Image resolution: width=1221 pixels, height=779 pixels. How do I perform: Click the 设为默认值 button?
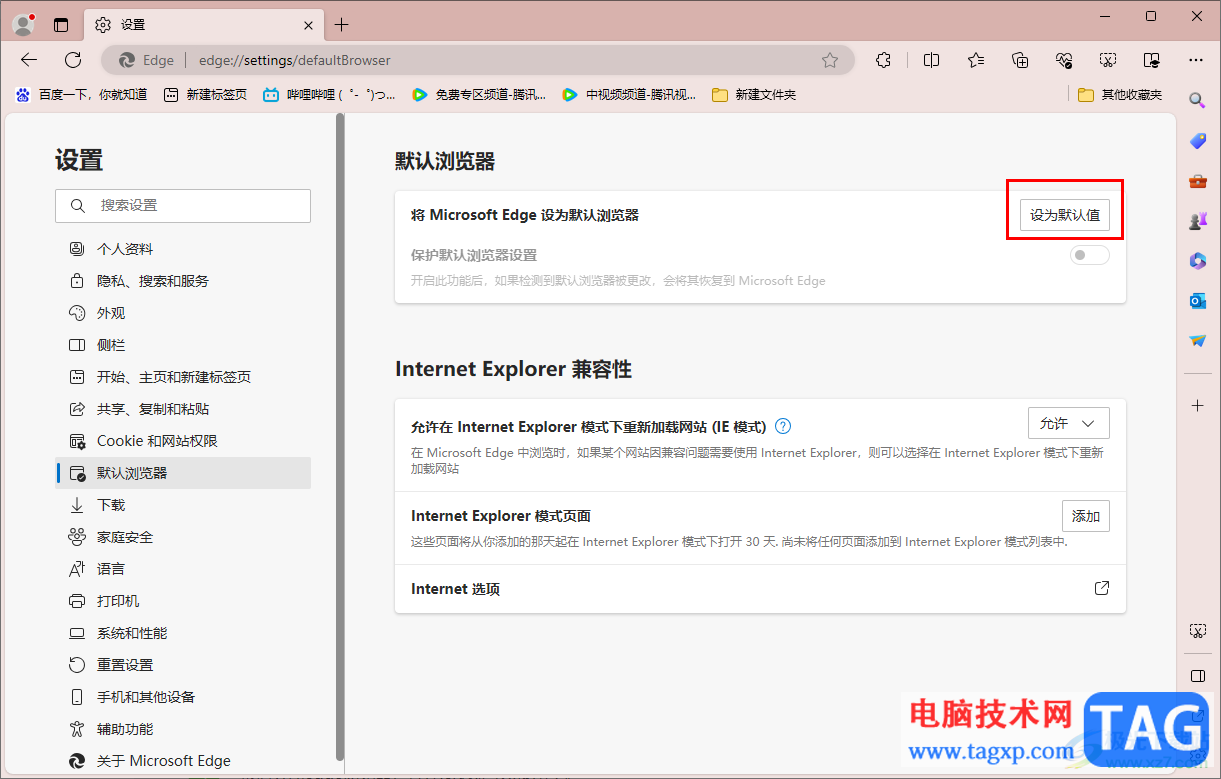point(1065,215)
